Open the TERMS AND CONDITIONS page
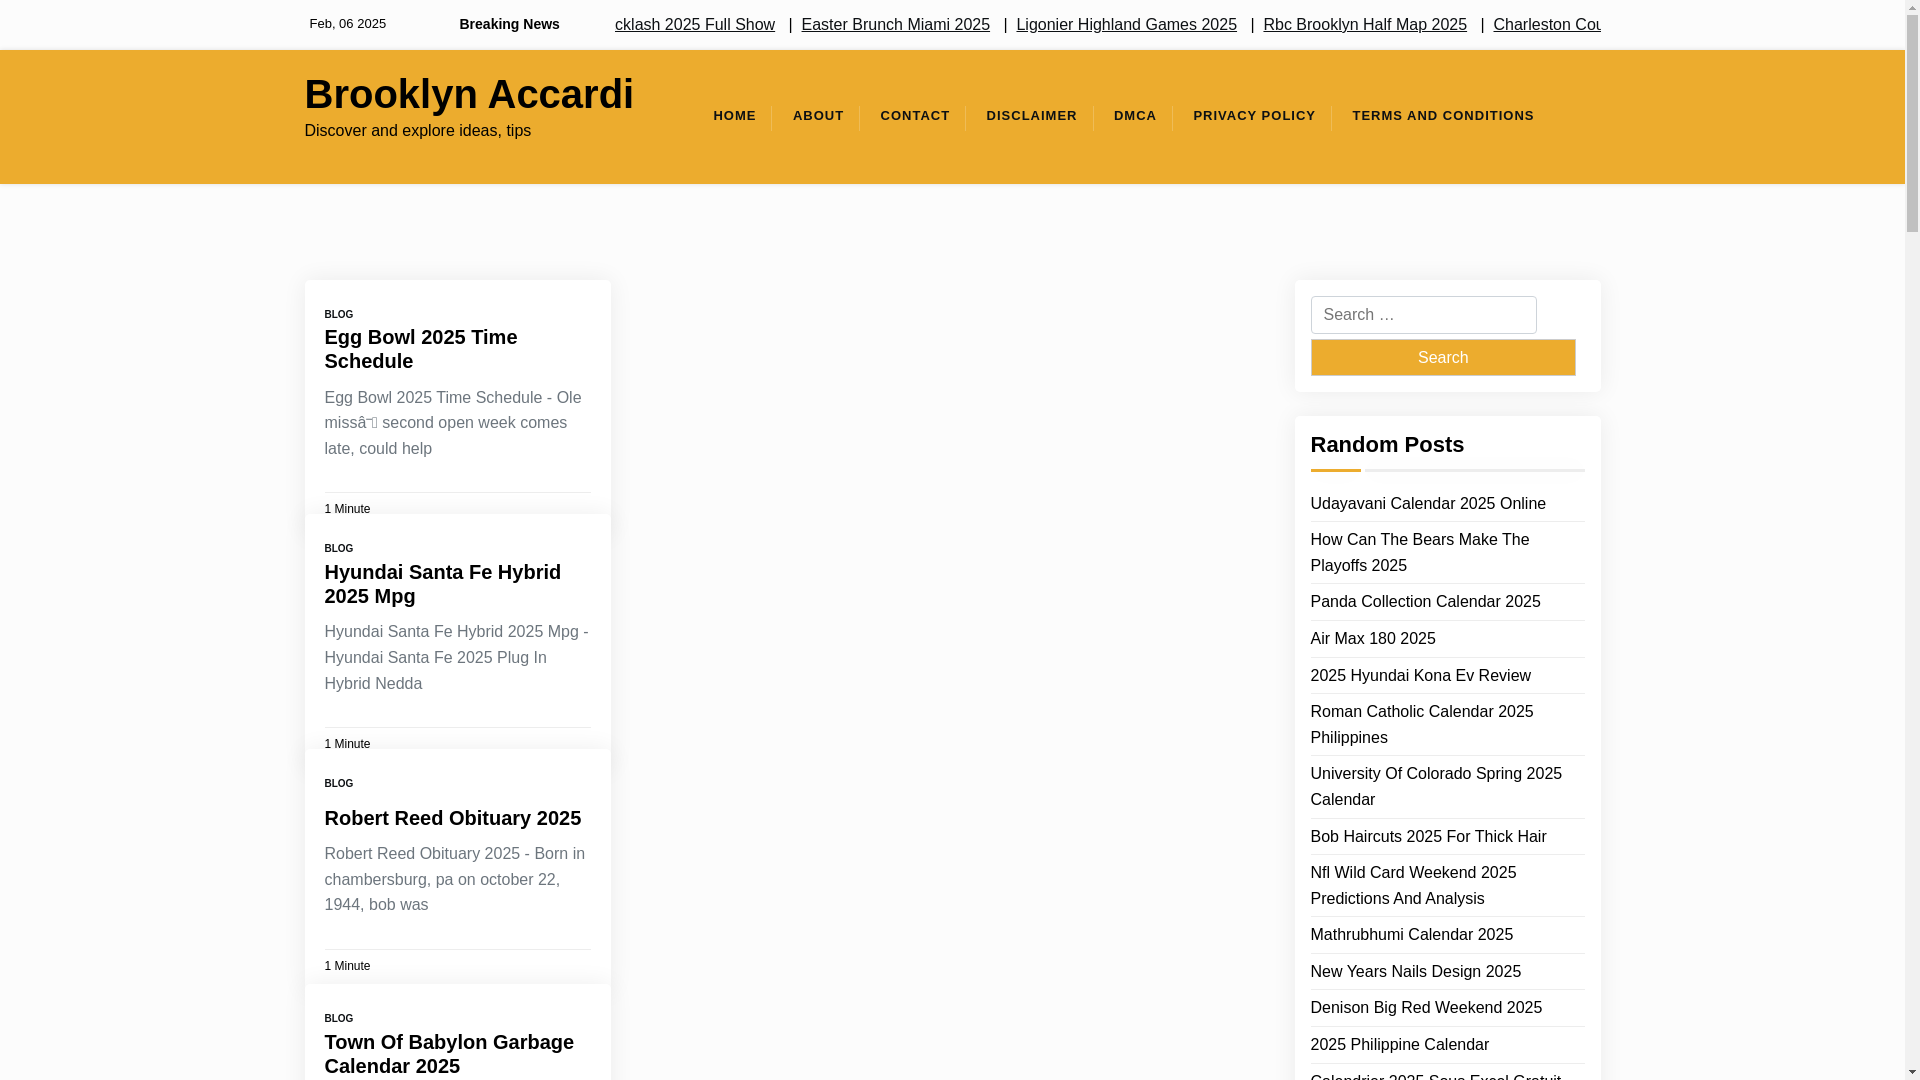 1442,116
